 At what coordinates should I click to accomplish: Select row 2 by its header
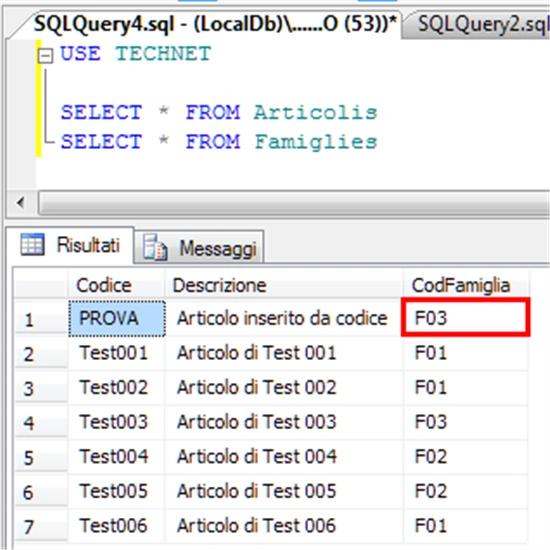(x=41, y=354)
